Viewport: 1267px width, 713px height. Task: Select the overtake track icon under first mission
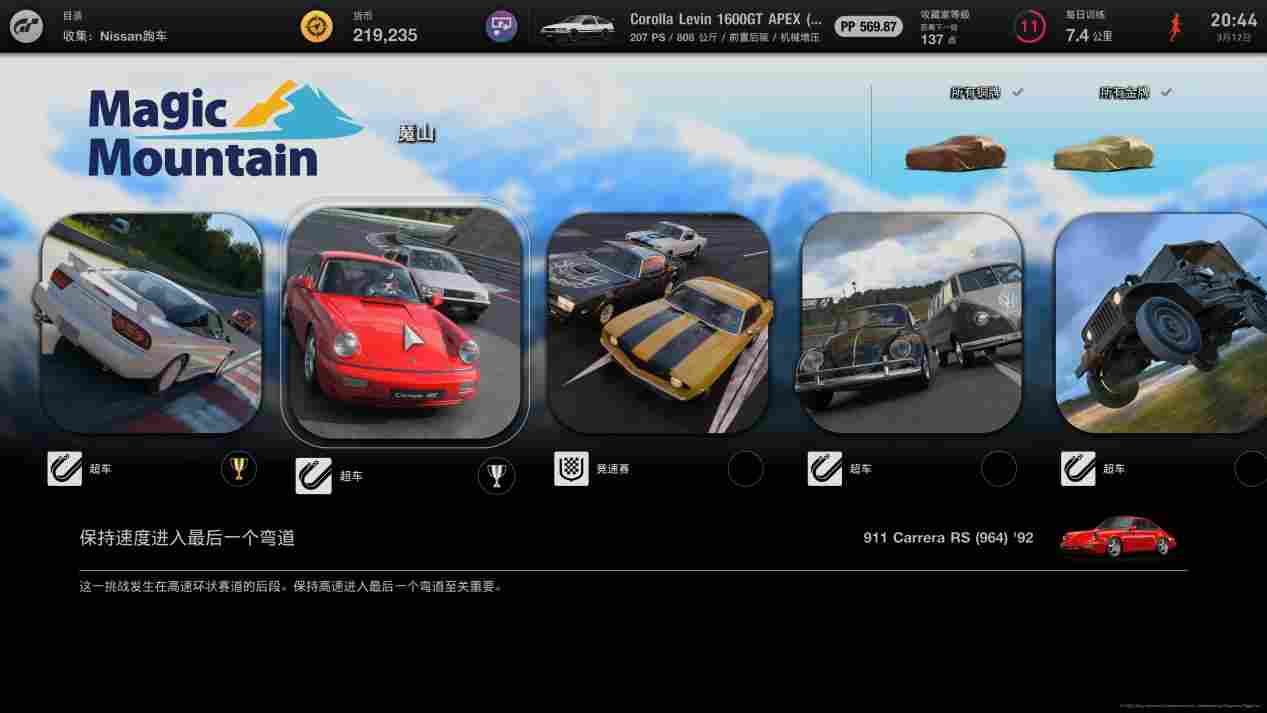pyautogui.click(x=64, y=466)
